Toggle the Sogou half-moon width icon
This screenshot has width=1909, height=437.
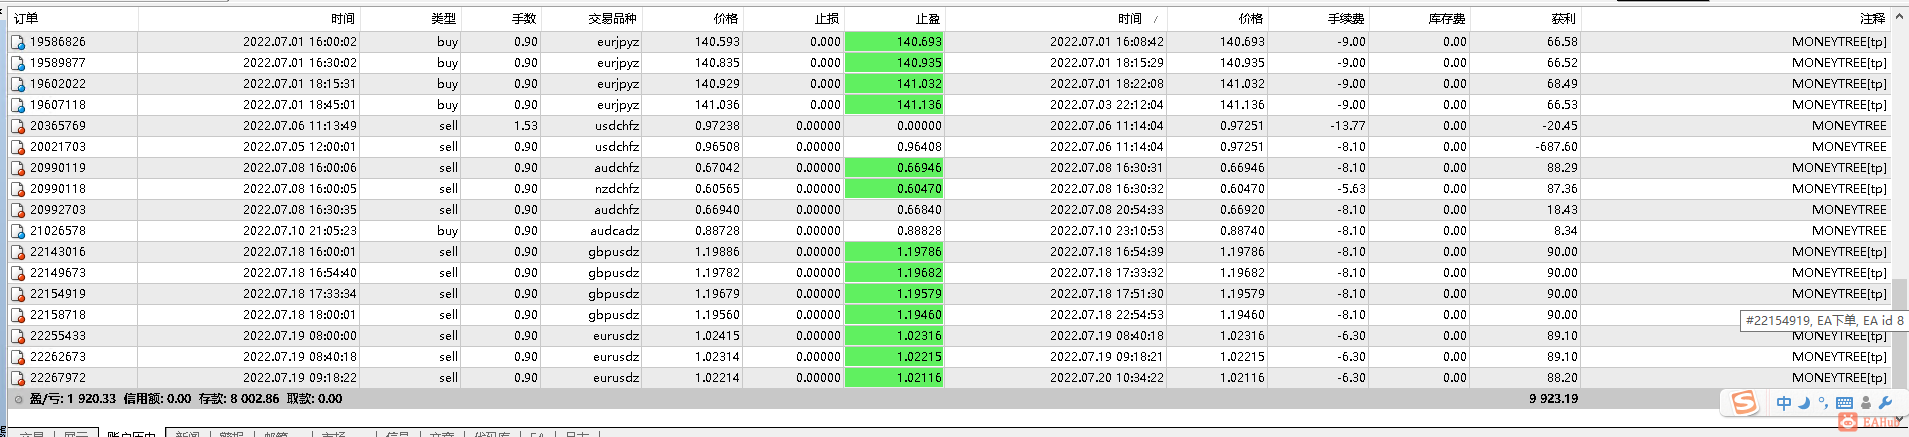[1805, 403]
